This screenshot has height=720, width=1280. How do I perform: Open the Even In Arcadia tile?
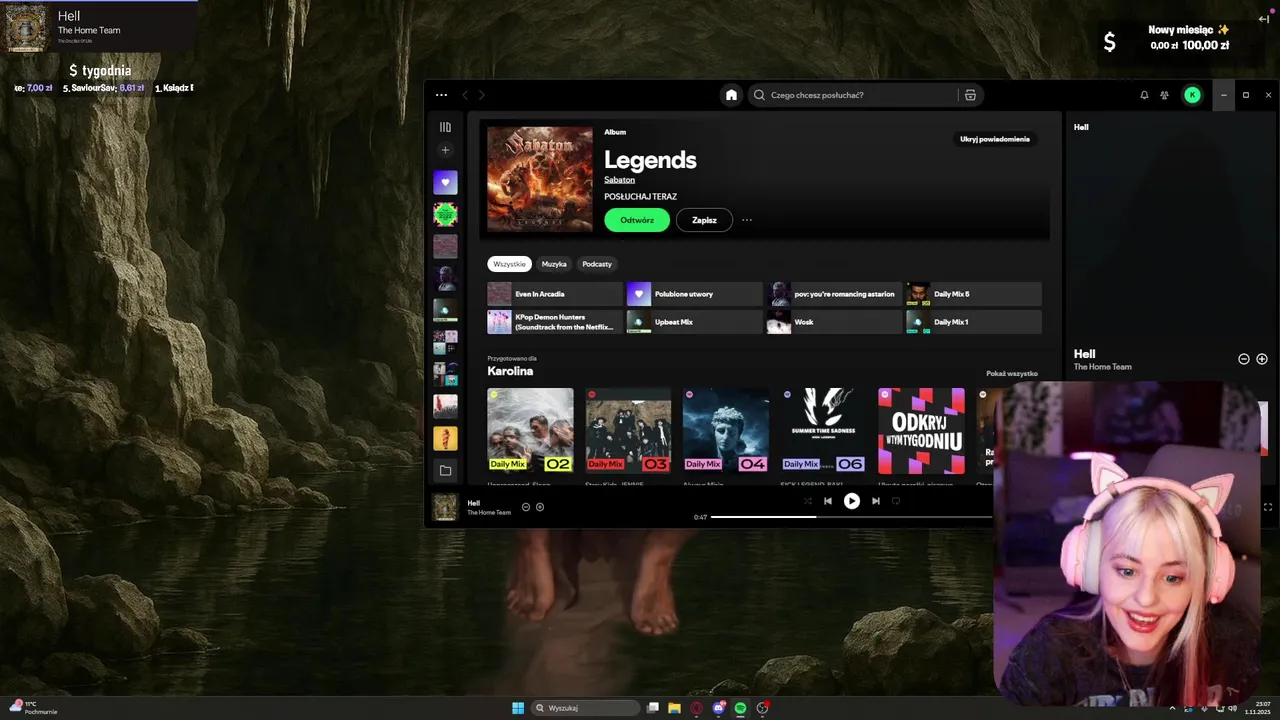(x=555, y=294)
